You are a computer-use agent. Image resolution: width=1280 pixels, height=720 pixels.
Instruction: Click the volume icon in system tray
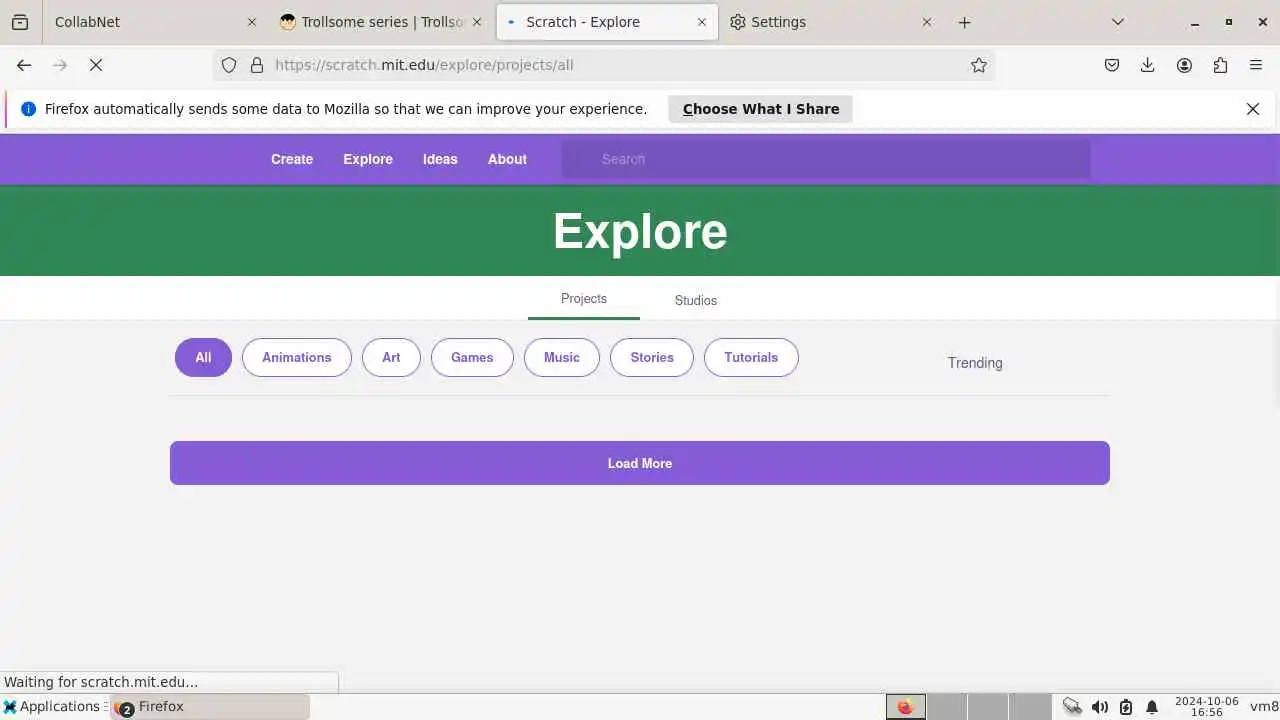tap(1100, 707)
